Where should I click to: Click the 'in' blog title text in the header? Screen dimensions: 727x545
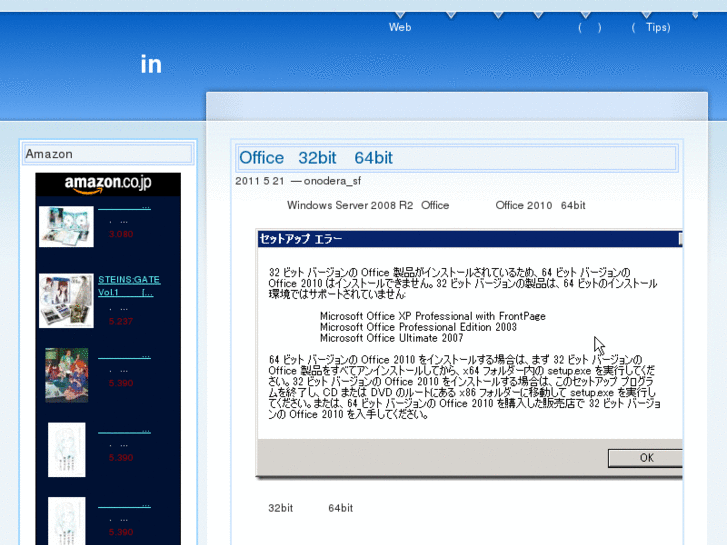point(151,64)
